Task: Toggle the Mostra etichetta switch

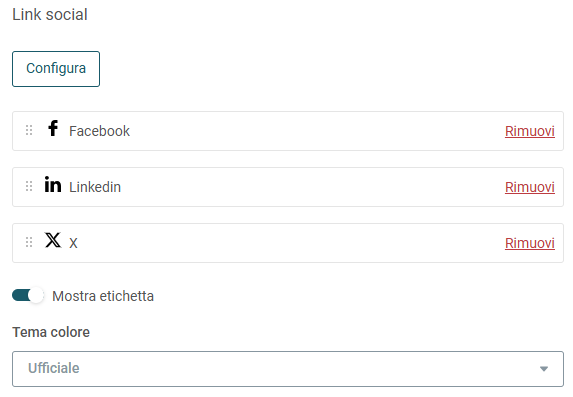Action: click(28, 295)
